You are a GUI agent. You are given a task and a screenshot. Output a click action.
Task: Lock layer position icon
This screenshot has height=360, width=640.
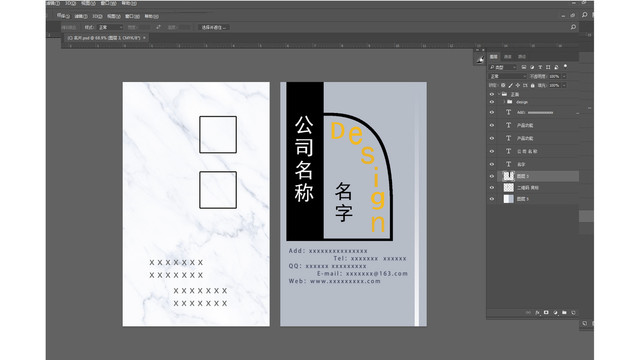tap(518, 85)
